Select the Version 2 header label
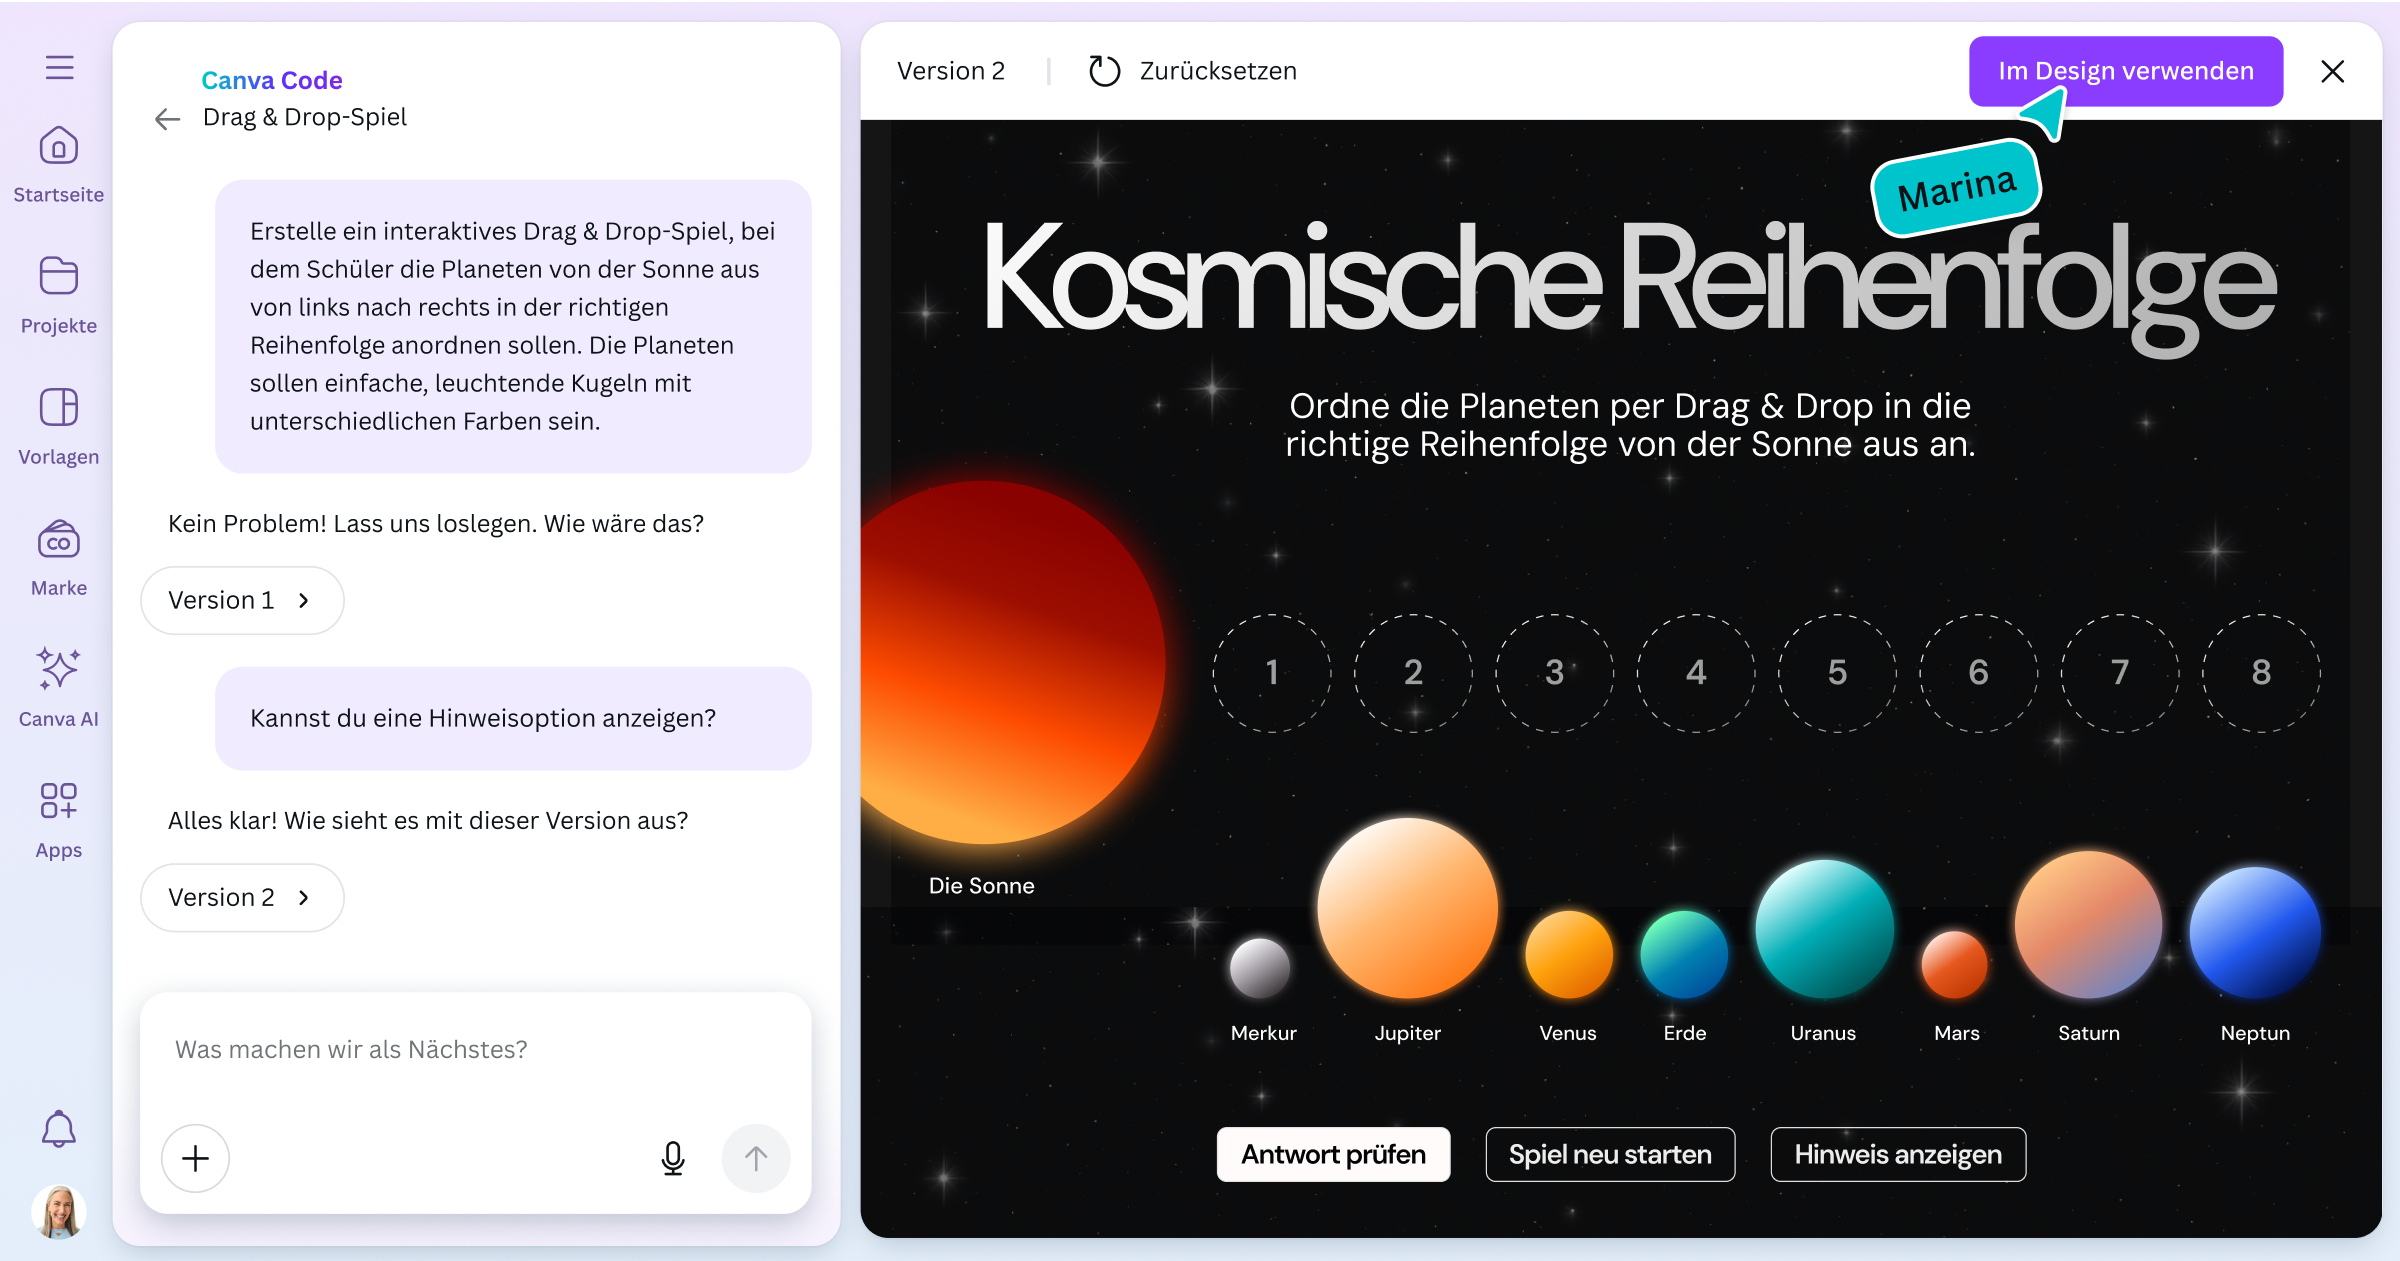Screen dimensions: 2400x1261 (x=951, y=70)
